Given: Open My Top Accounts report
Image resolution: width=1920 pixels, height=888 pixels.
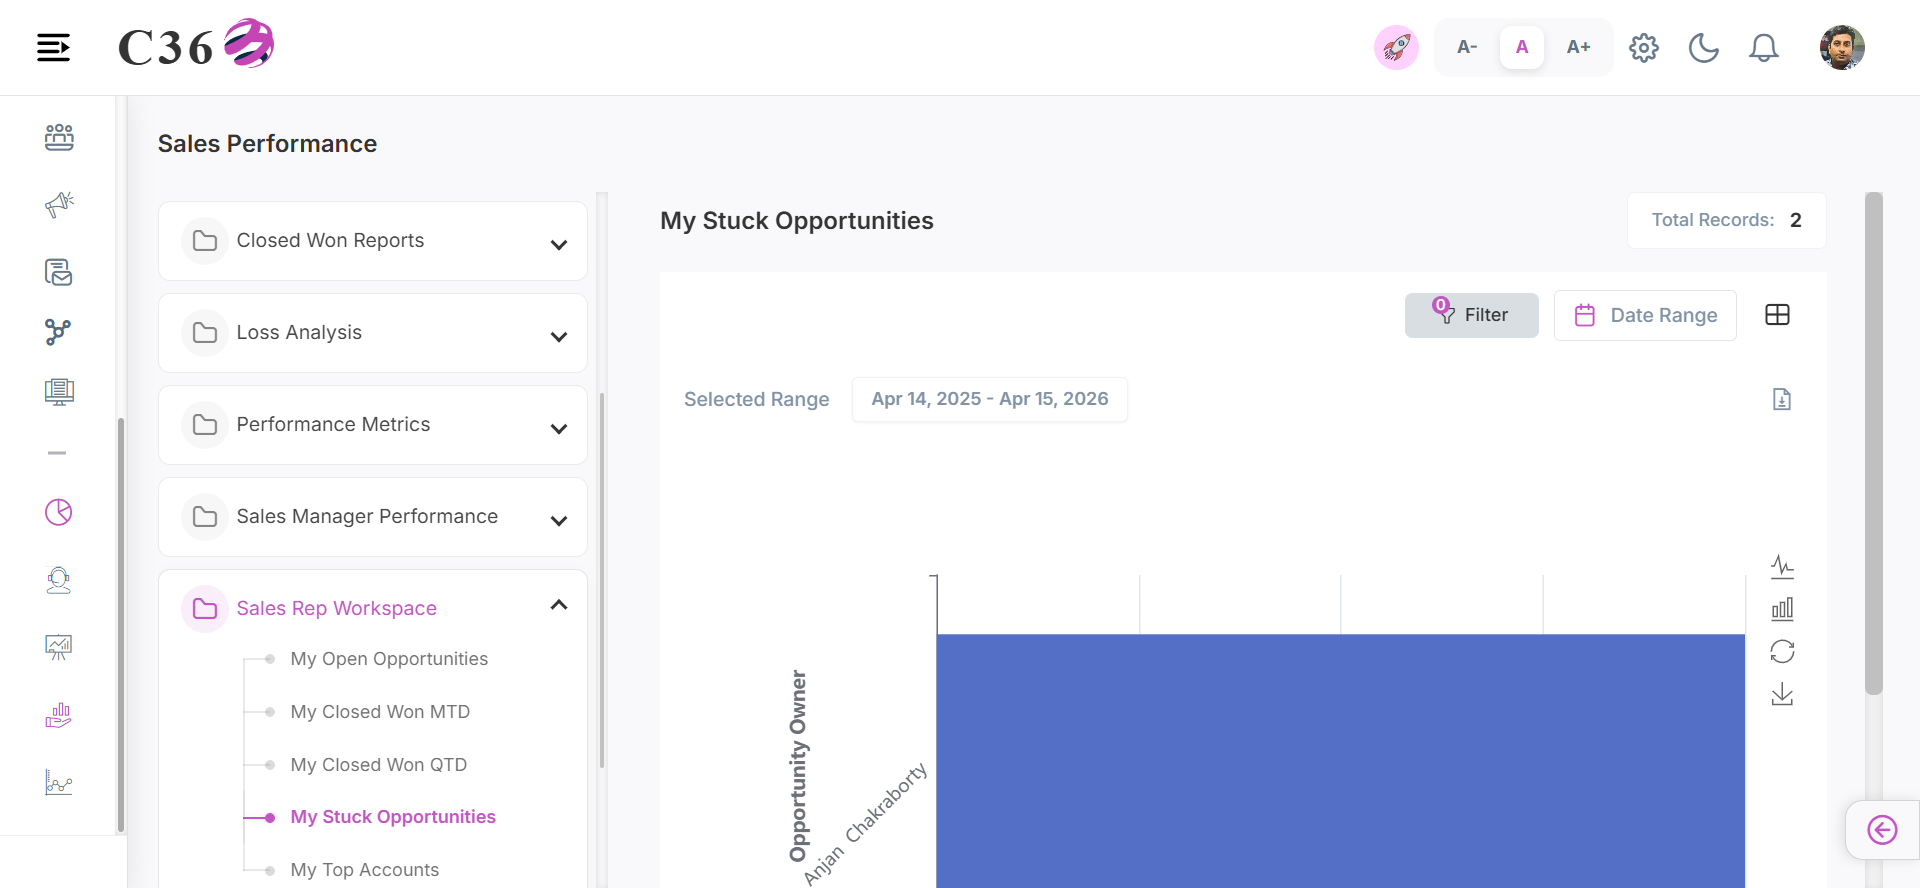Looking at the screenshot, I should [365, 870].
